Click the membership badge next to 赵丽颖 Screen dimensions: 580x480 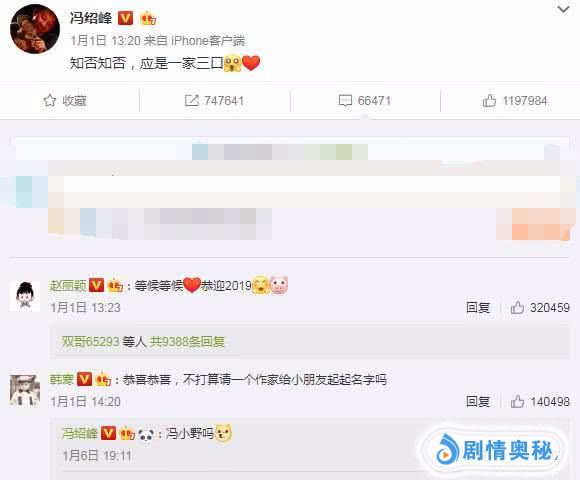pos(115,285)
